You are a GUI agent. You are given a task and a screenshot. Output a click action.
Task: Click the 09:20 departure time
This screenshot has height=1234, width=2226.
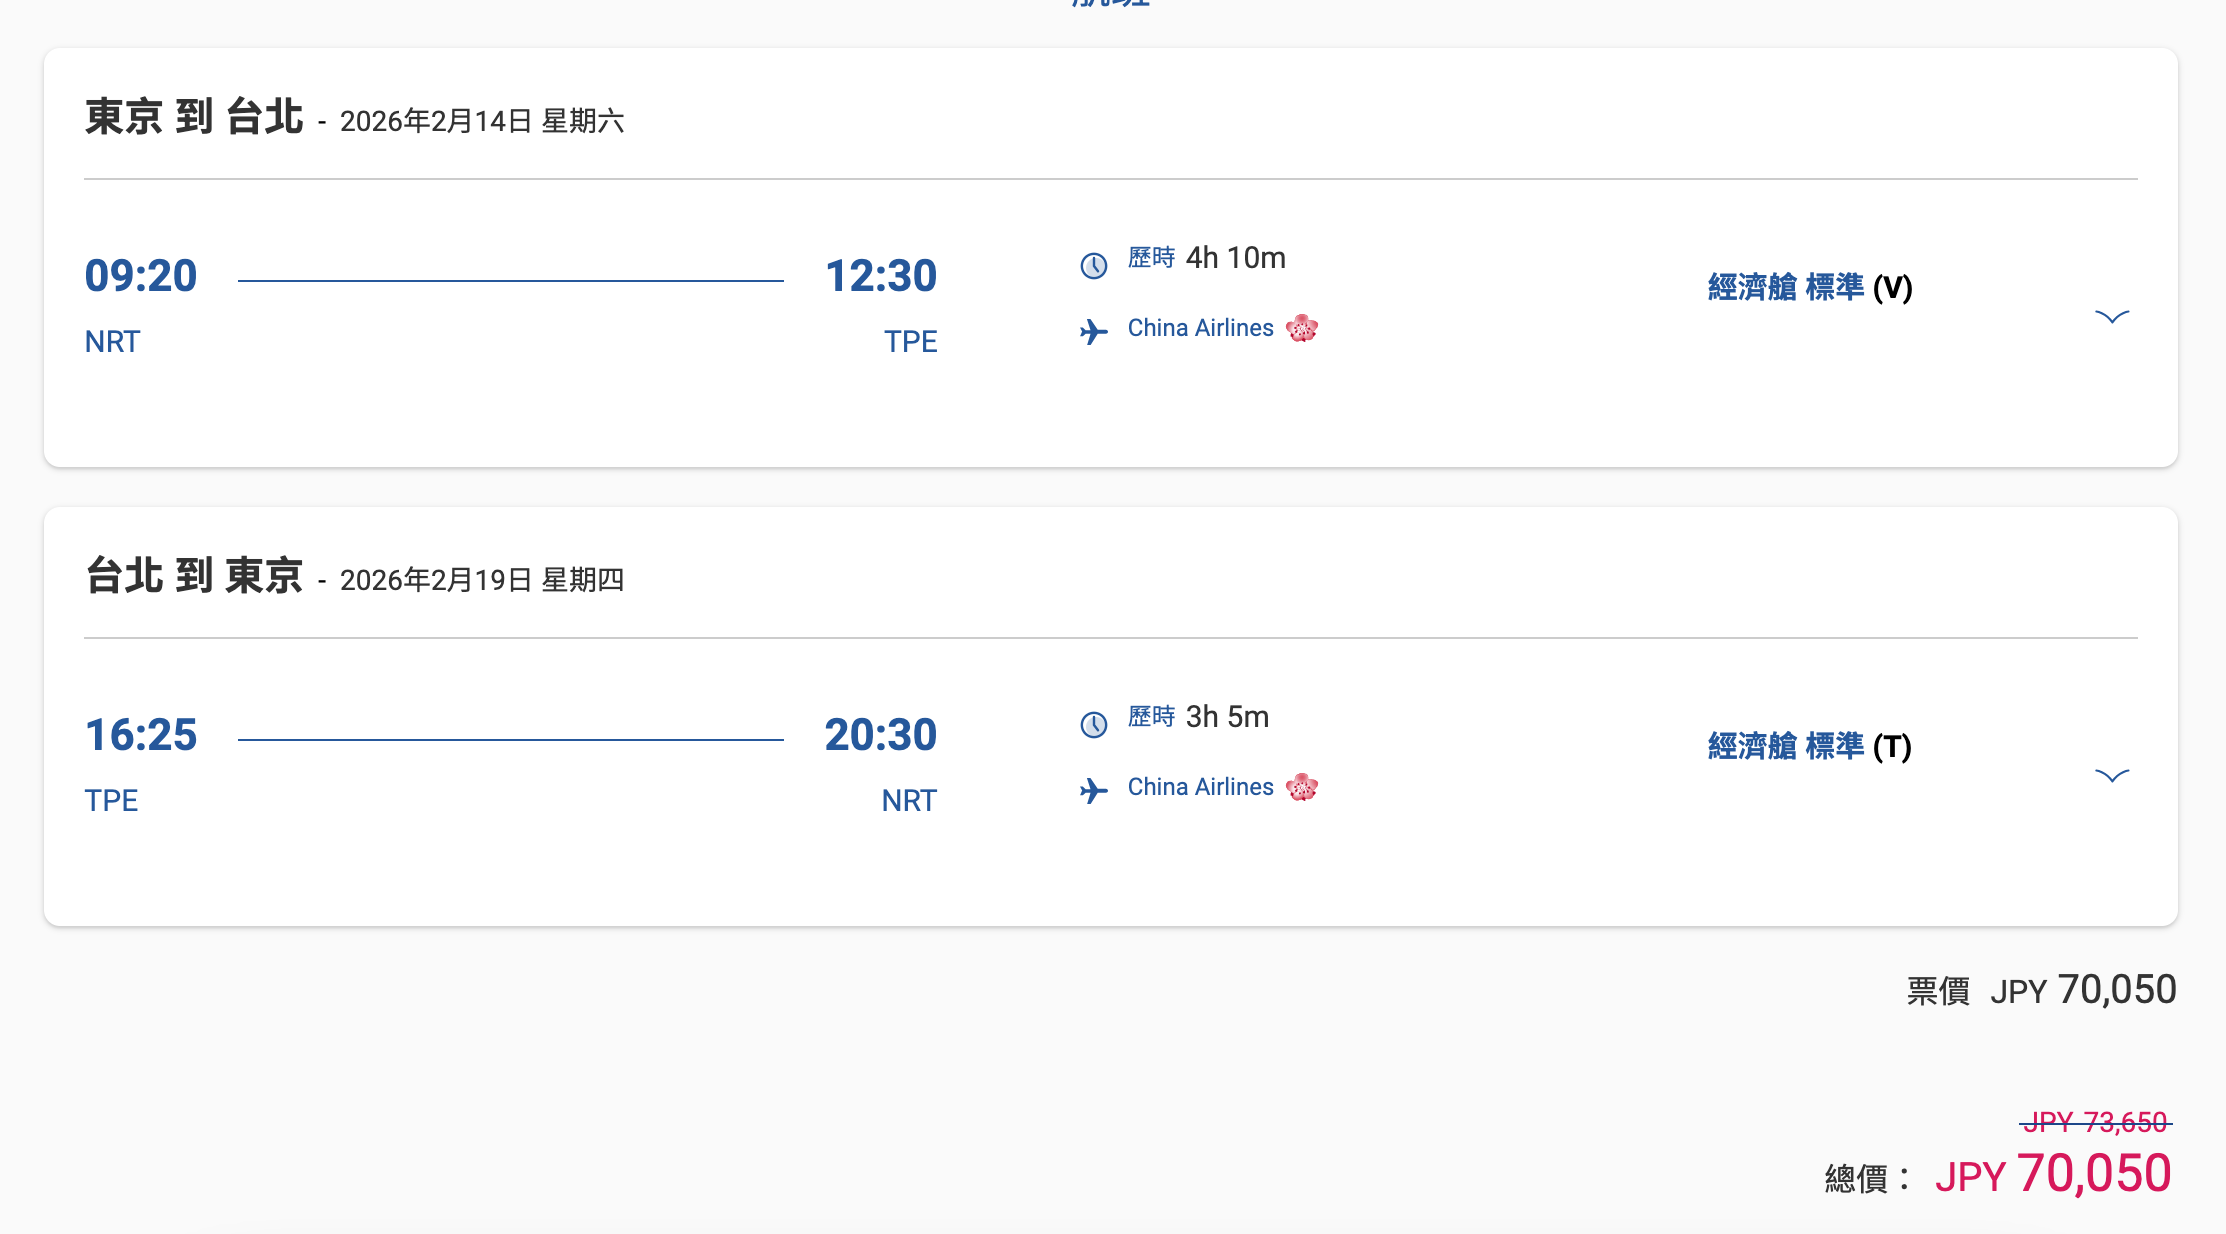tap(141, 276)
